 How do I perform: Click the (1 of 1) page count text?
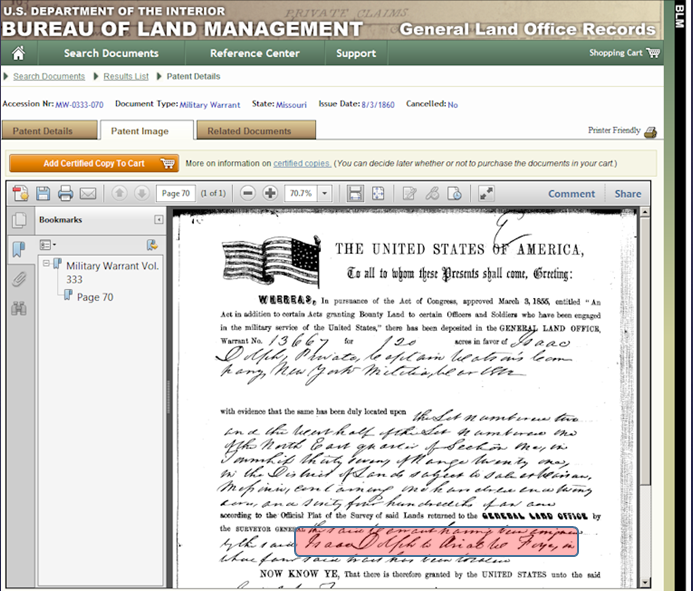(213, 193)
